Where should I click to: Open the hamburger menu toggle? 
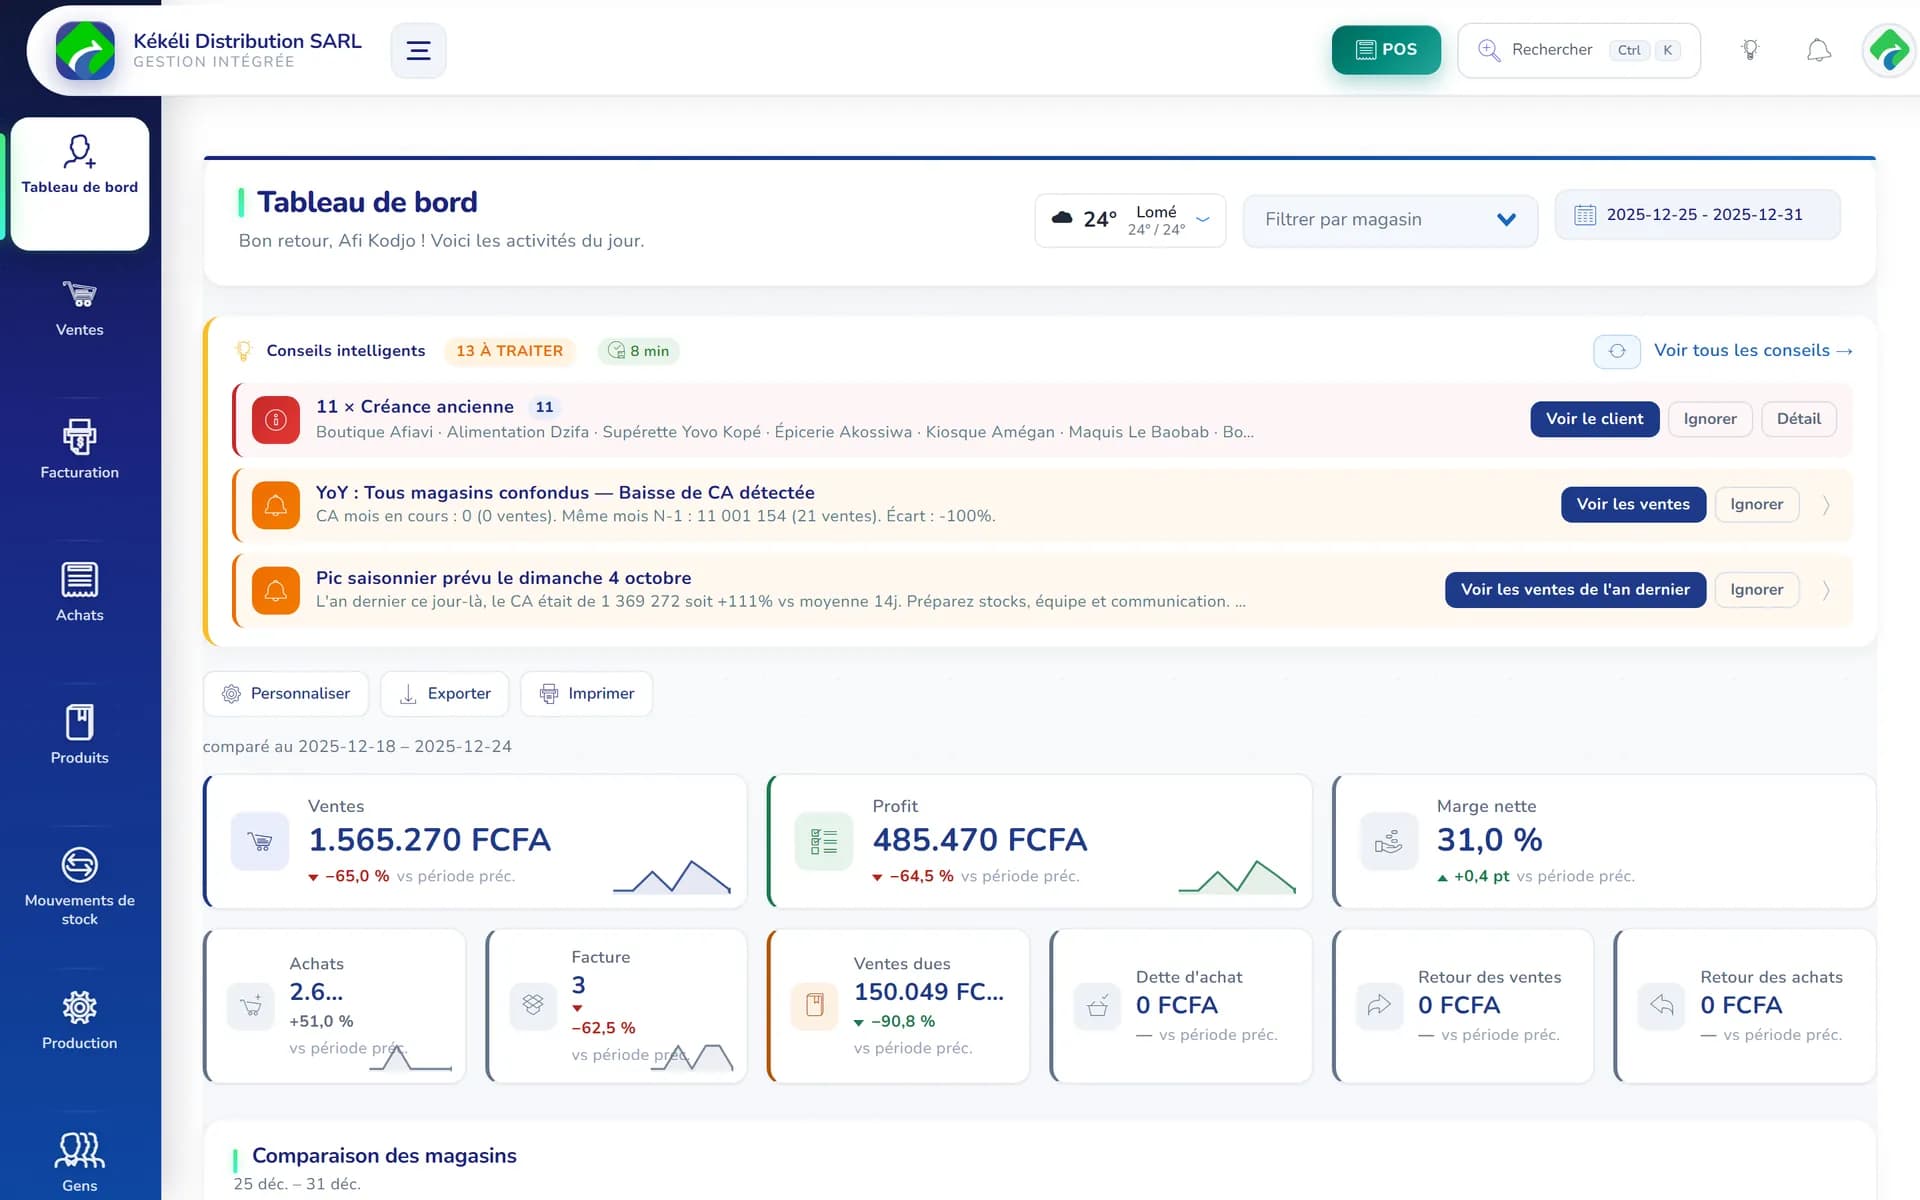click(418, 50)
